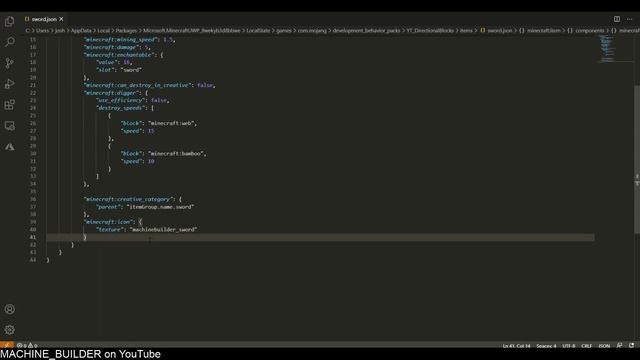Image resolution: width=640 pixels, height=360 pixels.
Task: Click the "minecraft:can_destroy_in_creative" key
Action: coord(138,85)
